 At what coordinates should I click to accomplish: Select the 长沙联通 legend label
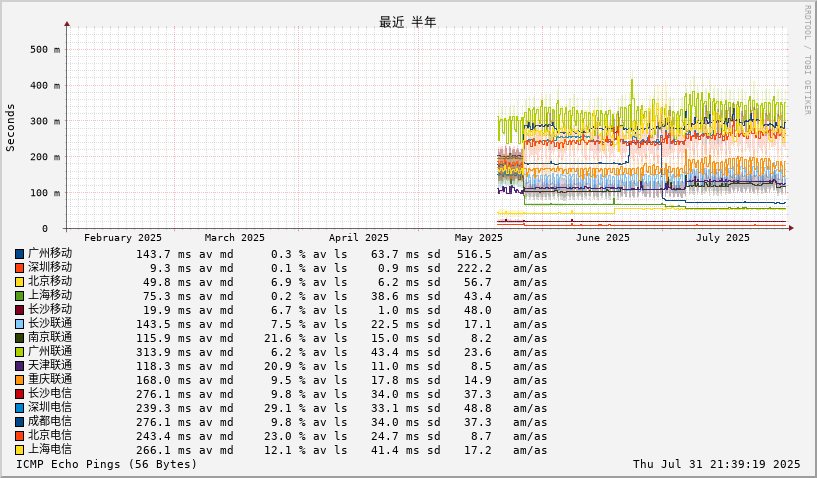pos(50,324)
